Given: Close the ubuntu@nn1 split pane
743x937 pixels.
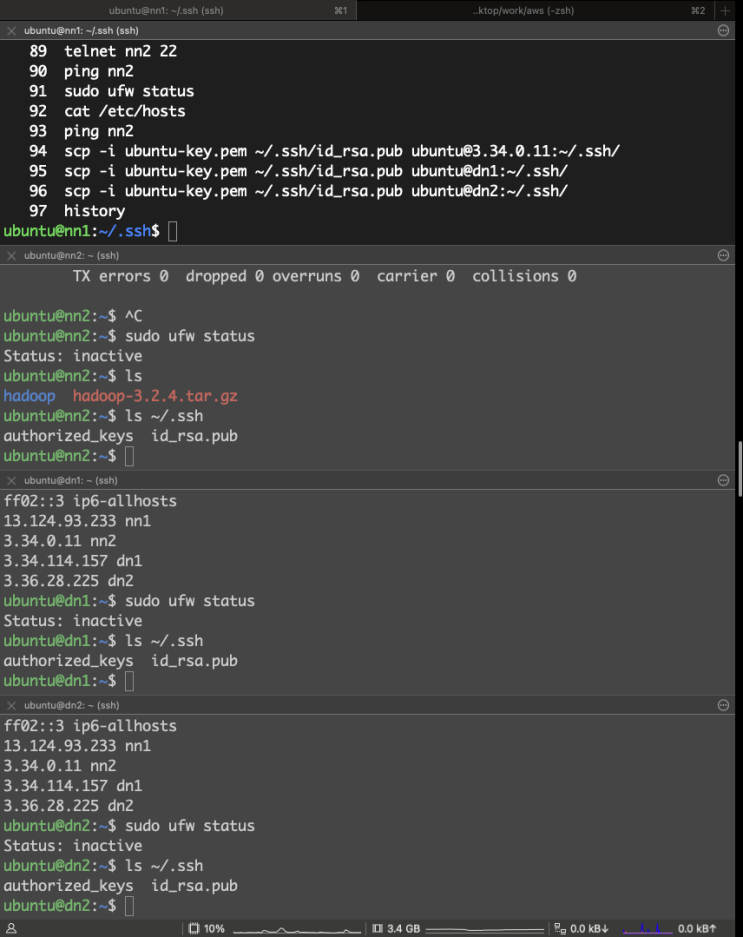Looking at the screenshot, I should [11, 30].
